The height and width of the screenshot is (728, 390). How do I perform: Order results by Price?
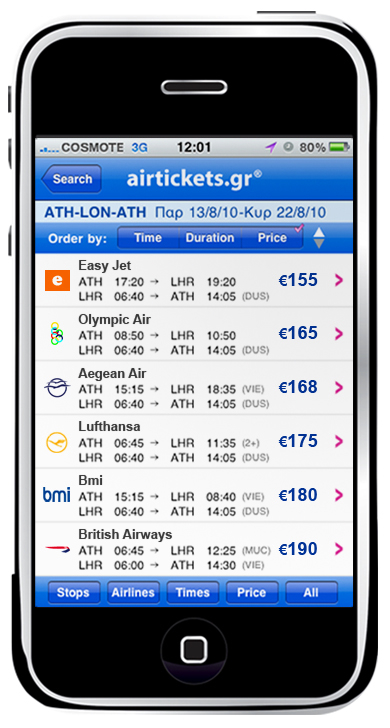(x=272, y=238)
